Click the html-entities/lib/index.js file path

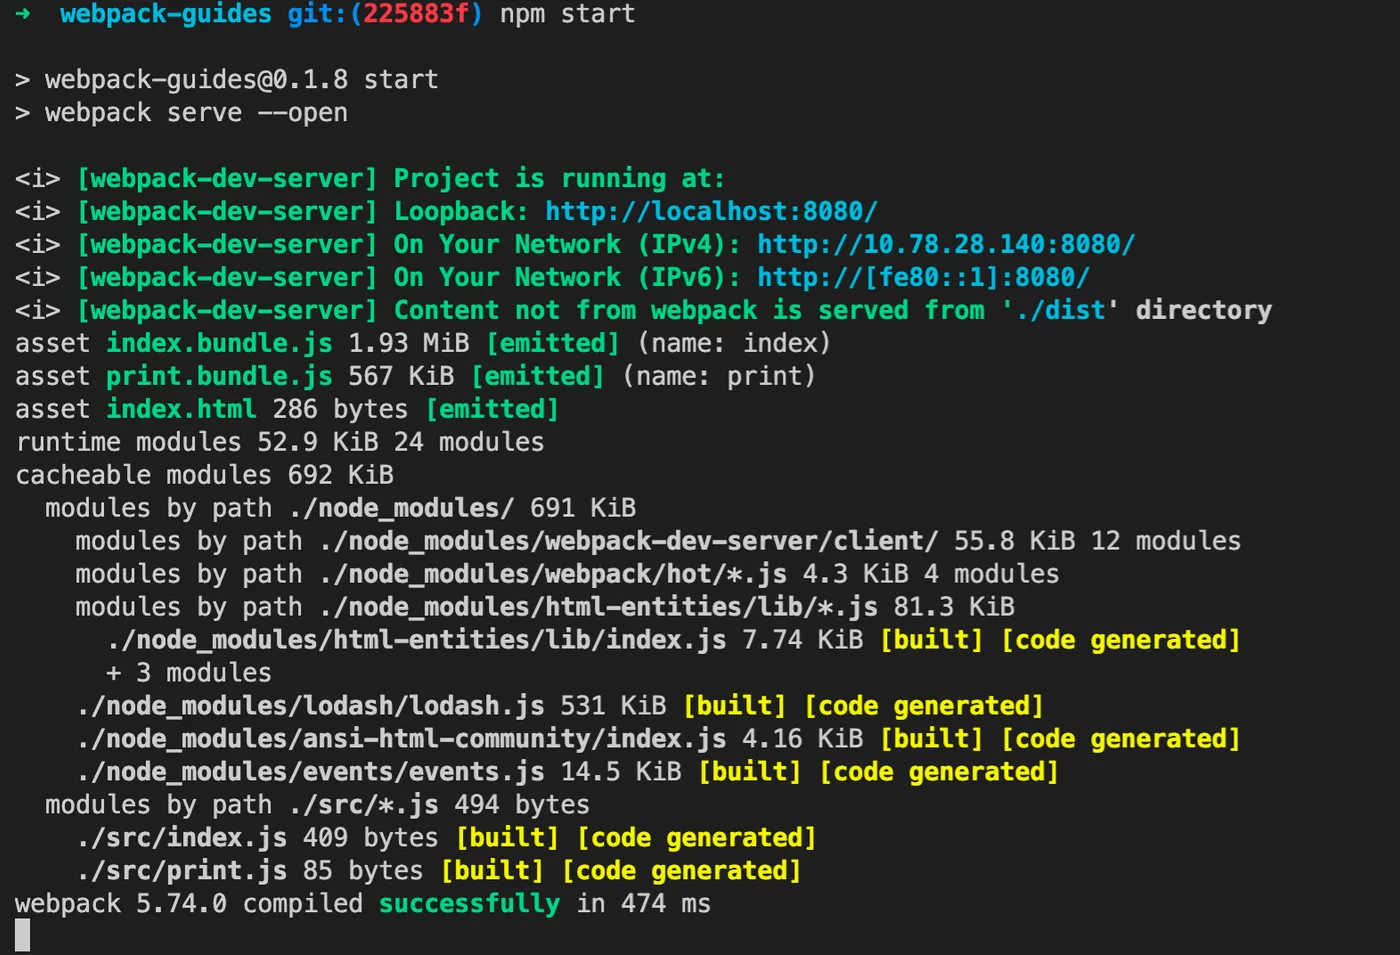coord(417,640)
